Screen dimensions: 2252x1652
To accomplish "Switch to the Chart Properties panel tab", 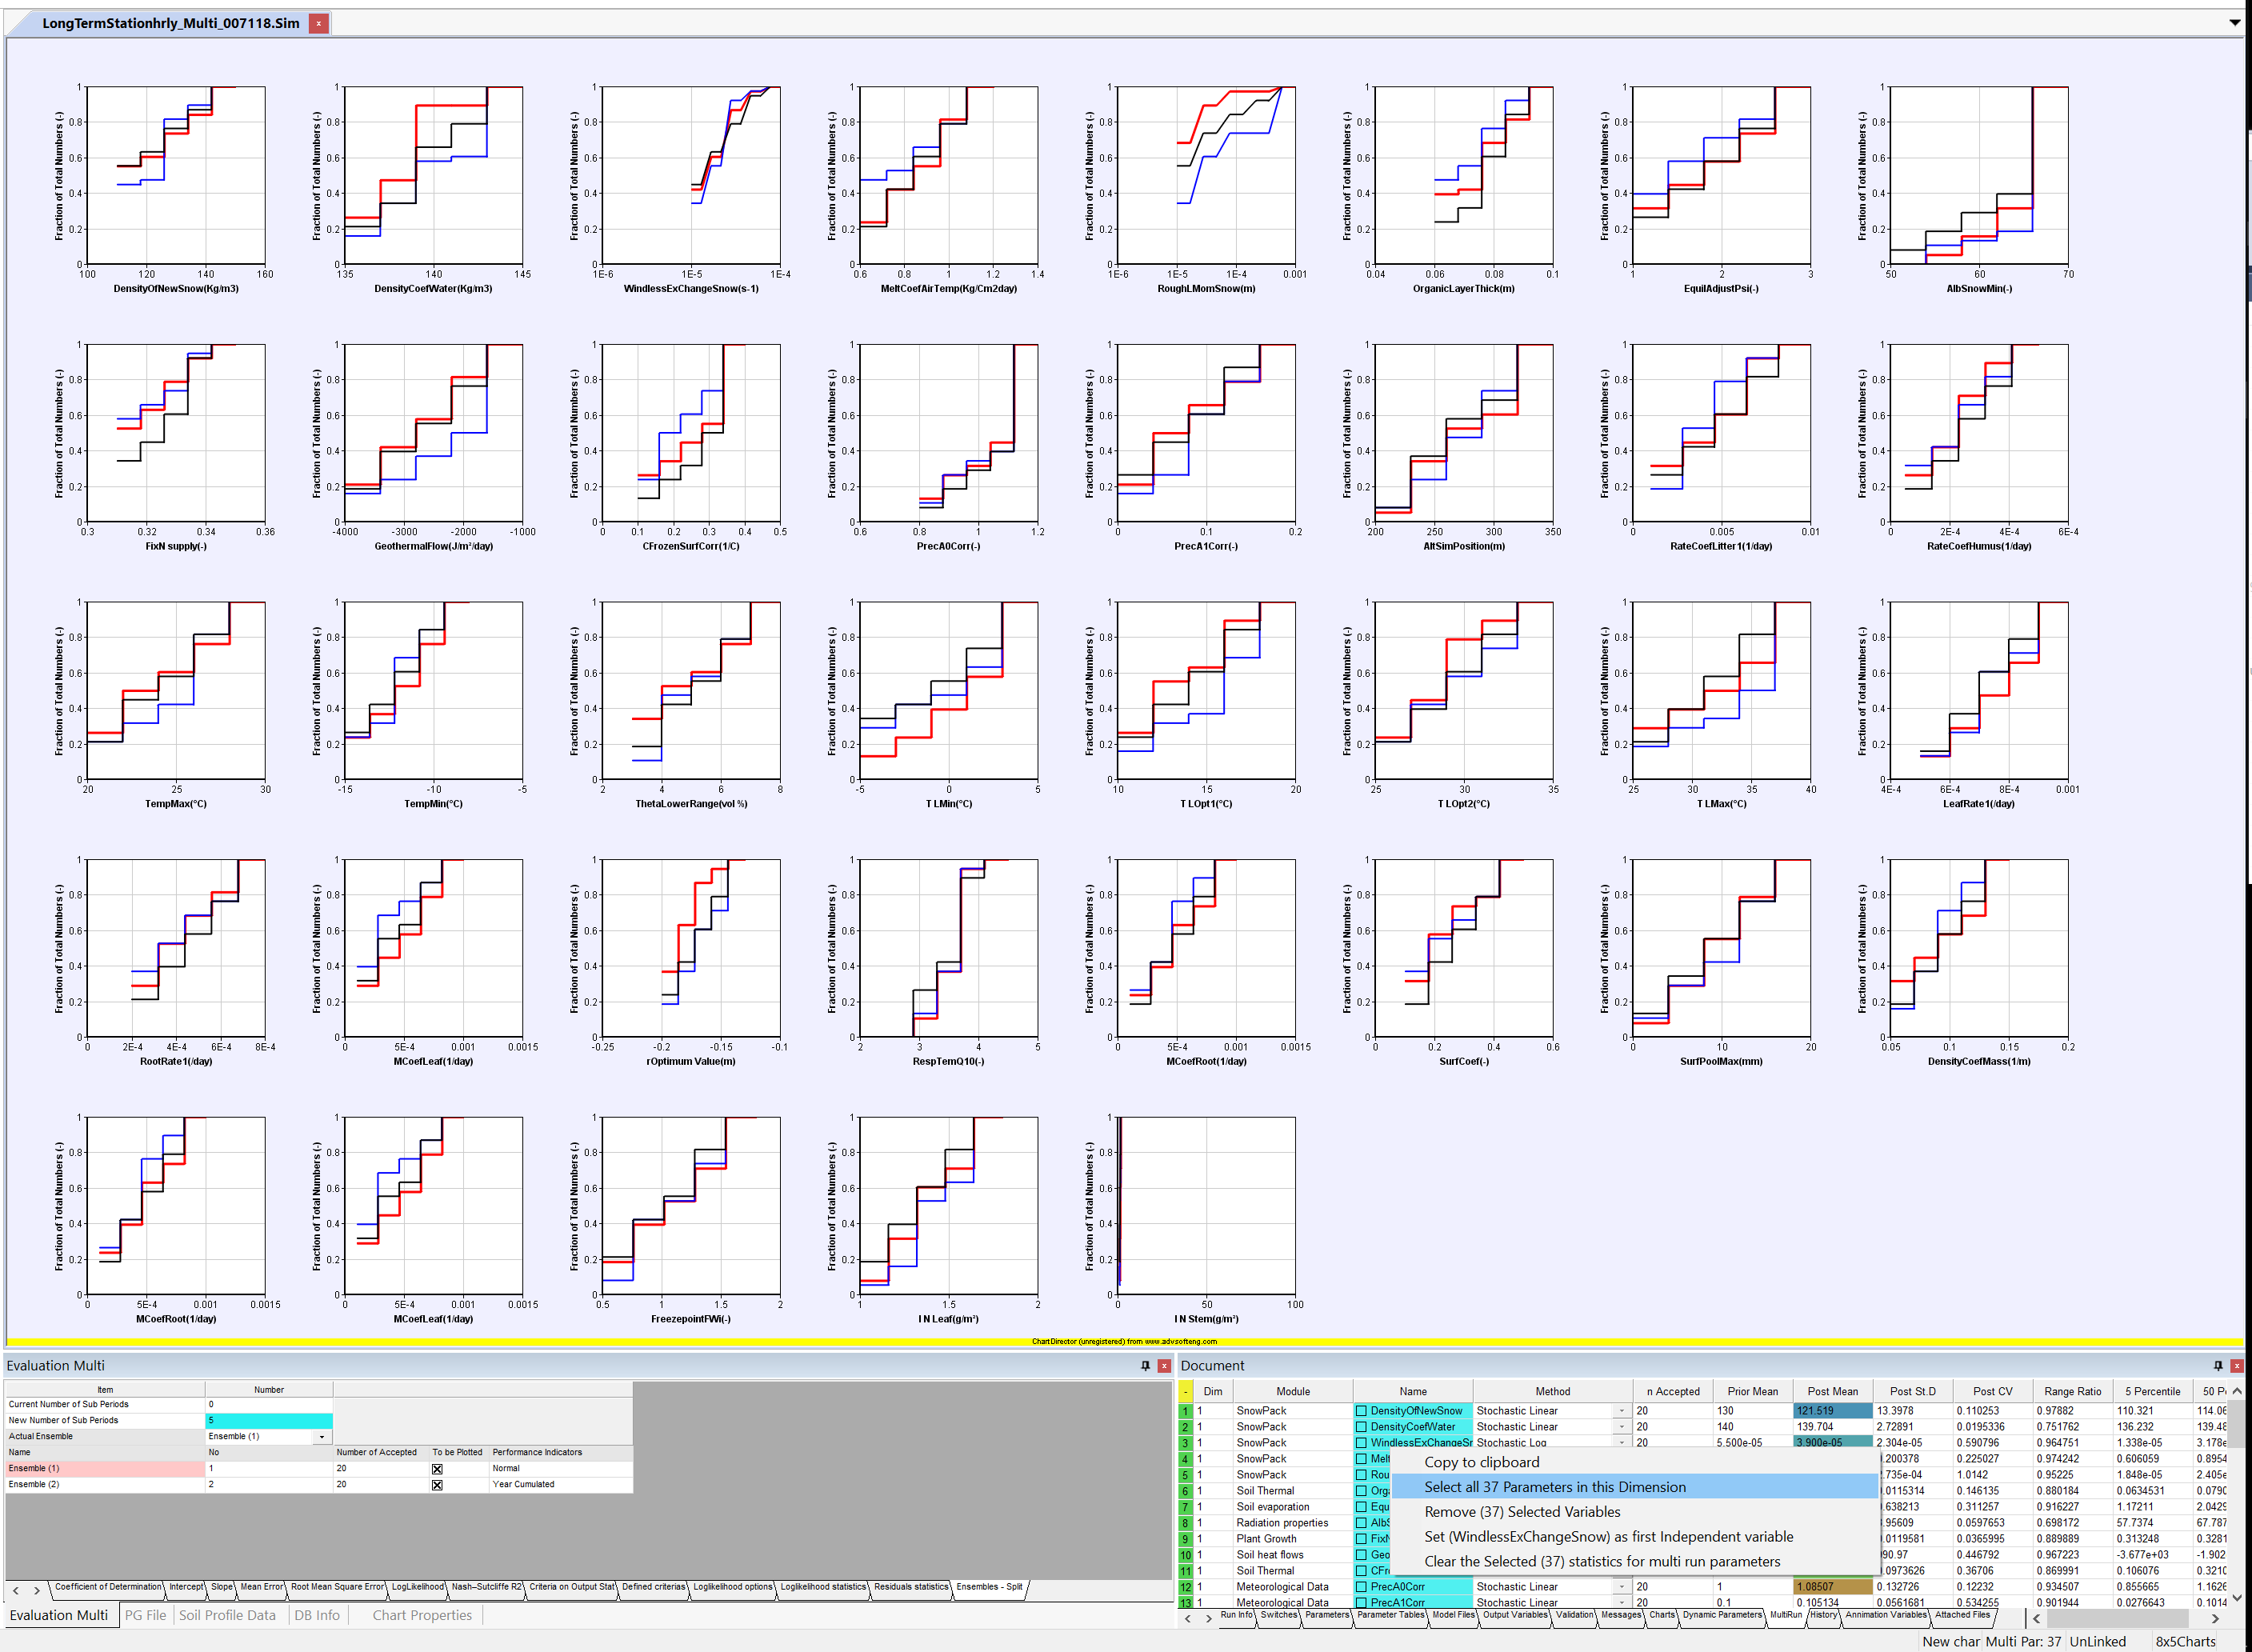I will coord(422,1615).
